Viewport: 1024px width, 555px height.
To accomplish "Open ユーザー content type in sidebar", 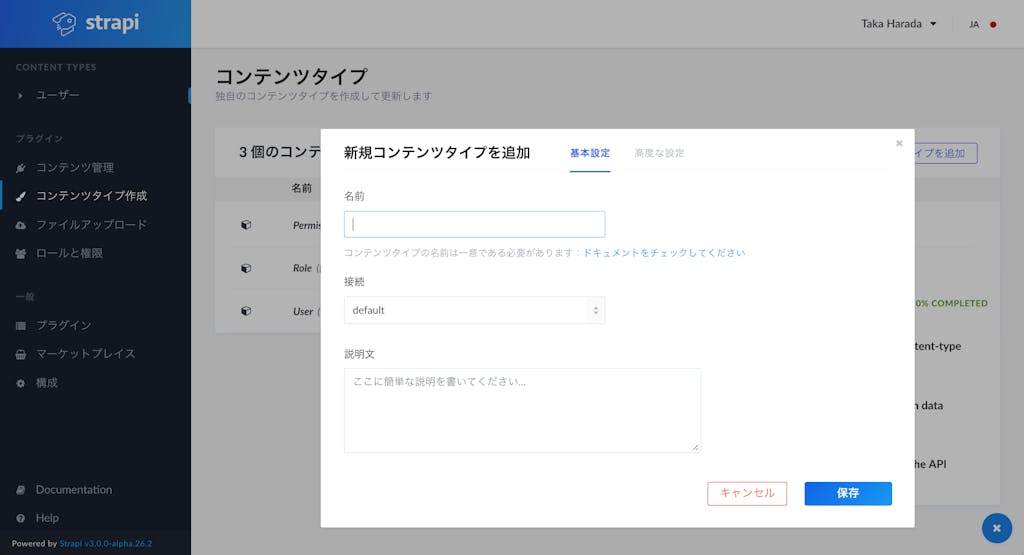I will [57, 95].
